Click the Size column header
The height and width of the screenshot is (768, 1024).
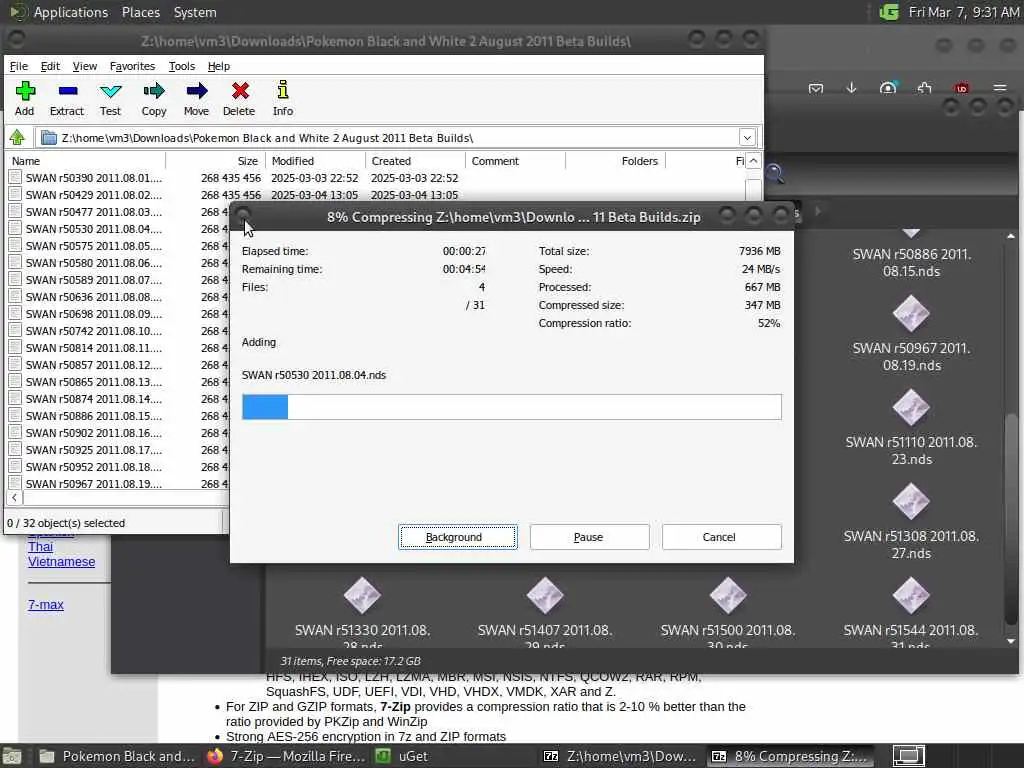(x=216, y=161)
